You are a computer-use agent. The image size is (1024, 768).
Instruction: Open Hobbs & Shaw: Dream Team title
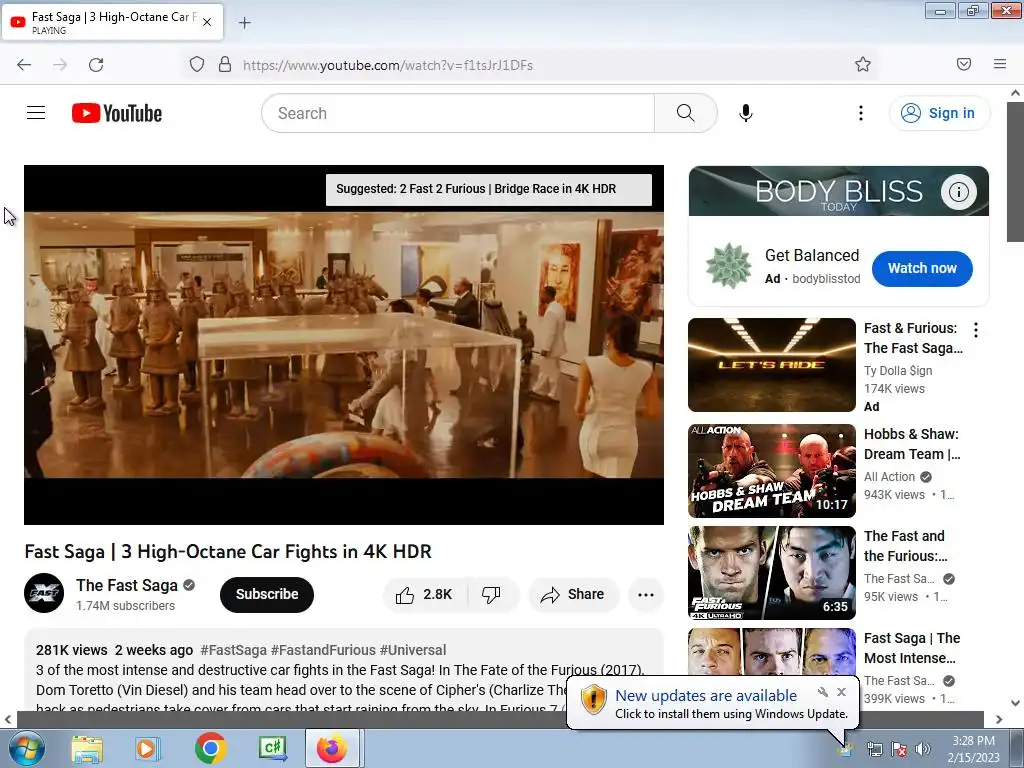tap(912, 444)
